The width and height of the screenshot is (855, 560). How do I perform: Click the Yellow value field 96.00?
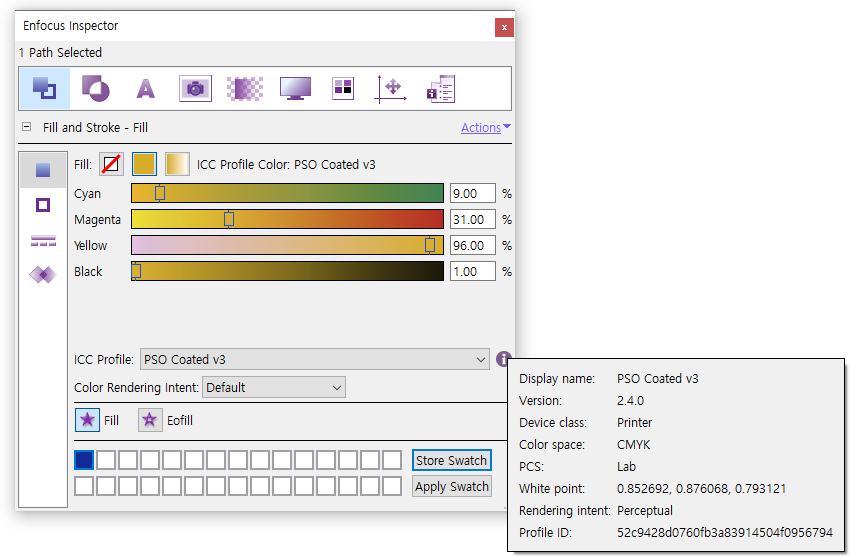[x=473, y=245]
